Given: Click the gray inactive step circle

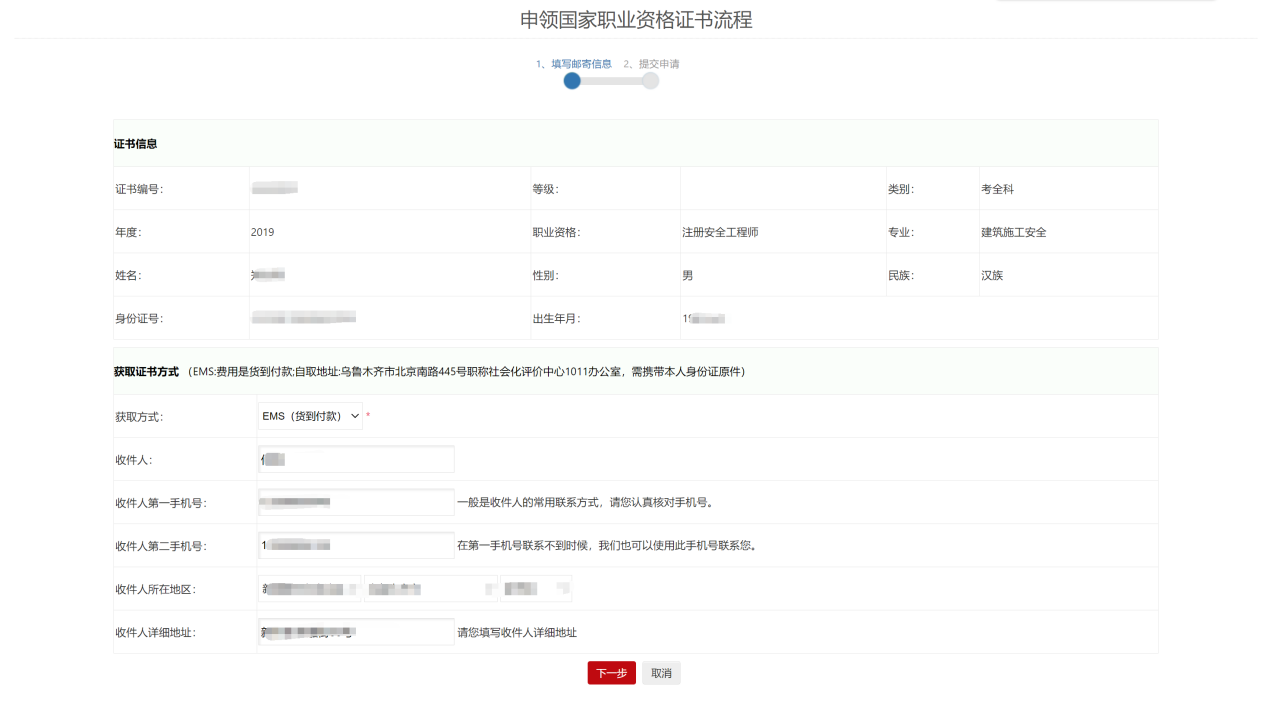Looking at the screenshot, I should 650,81.
